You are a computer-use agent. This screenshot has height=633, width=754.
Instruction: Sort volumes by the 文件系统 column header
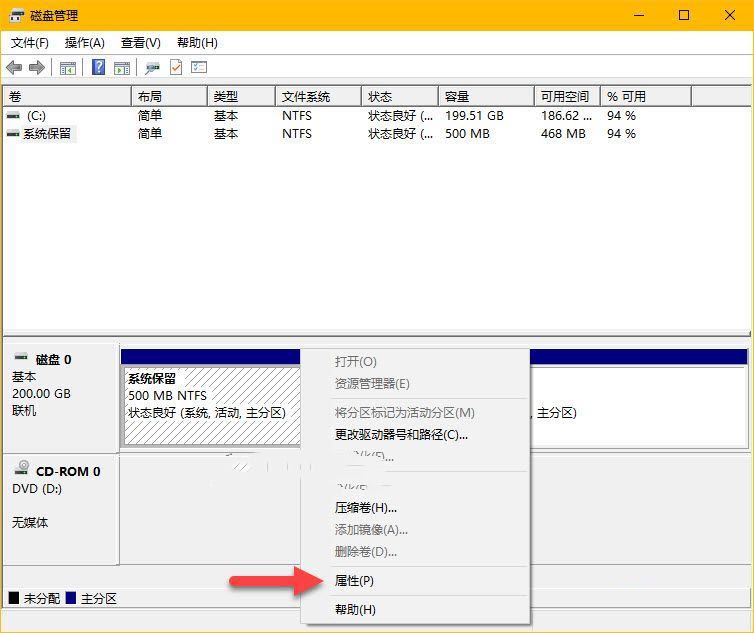[306, 97]
